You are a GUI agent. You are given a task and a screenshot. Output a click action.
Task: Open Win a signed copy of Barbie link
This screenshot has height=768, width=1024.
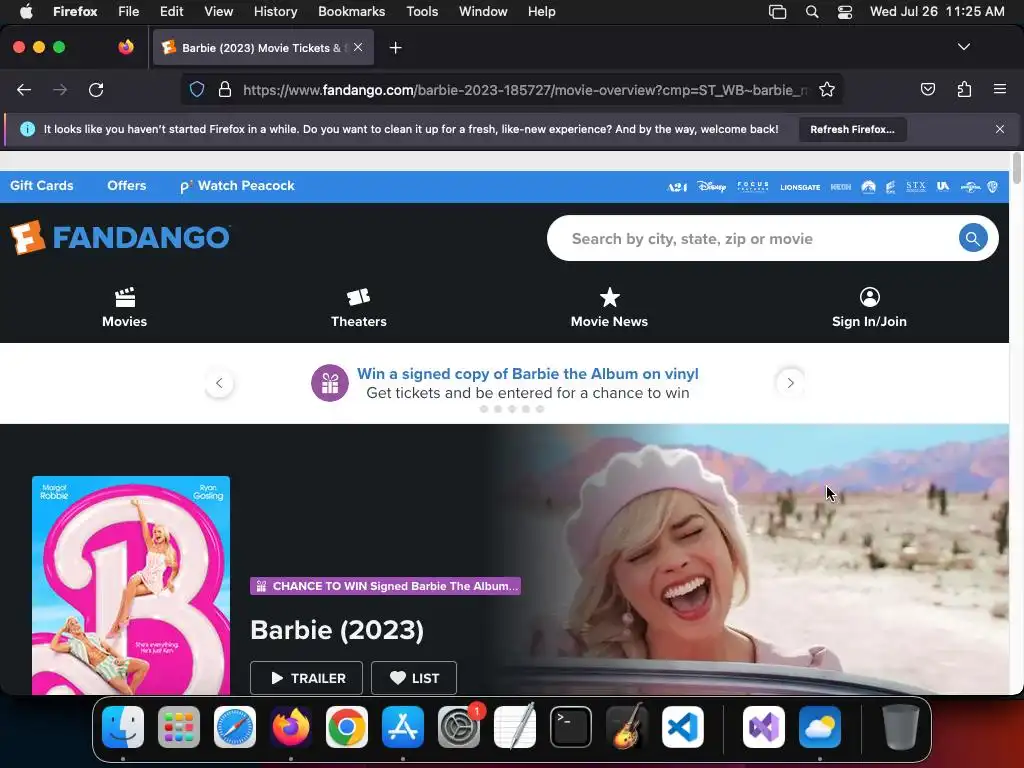(528, 374)
